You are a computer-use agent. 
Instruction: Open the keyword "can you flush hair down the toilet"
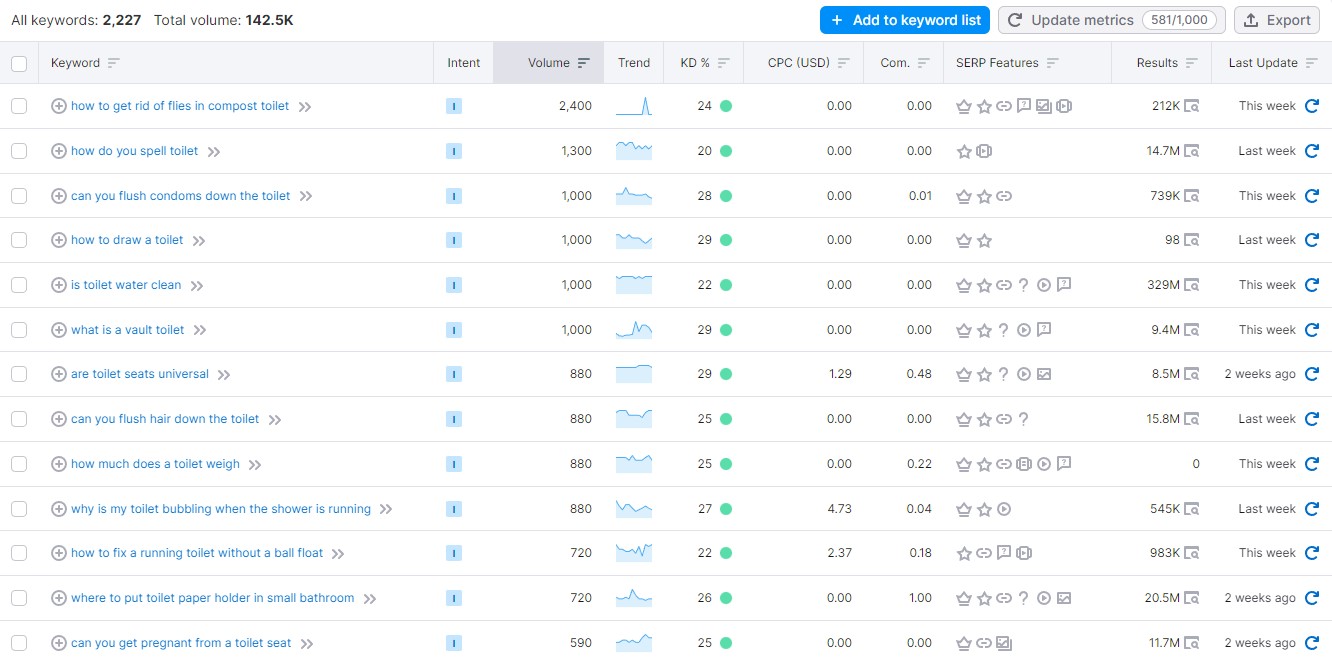165,418
